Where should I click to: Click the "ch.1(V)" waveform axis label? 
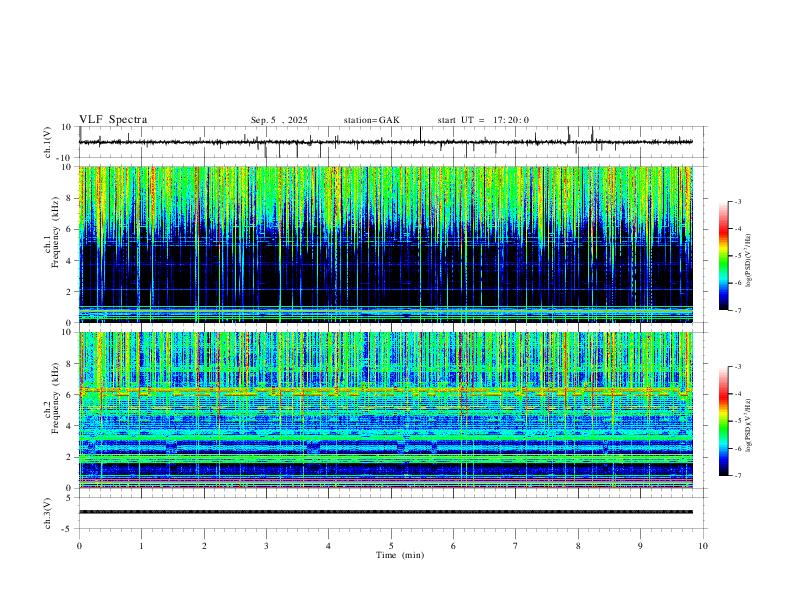[x=48, y=142]
